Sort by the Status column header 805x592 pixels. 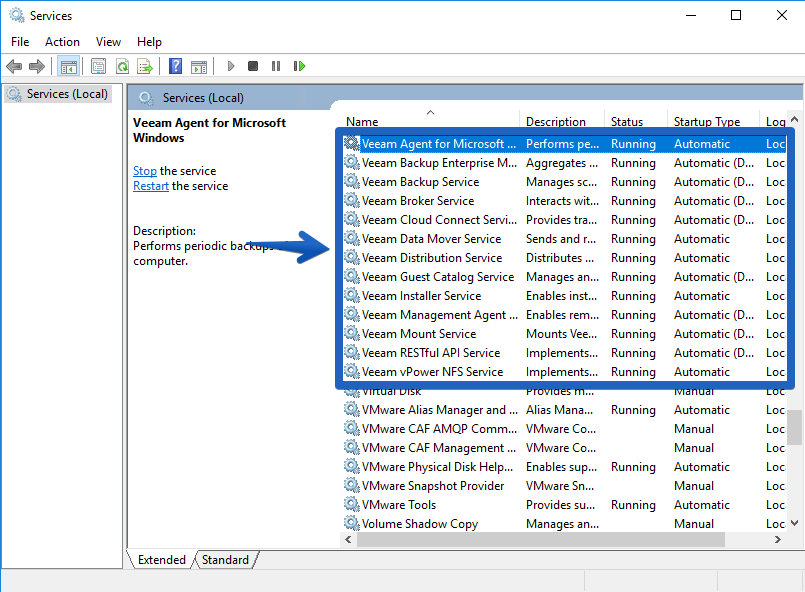(627, 122)
